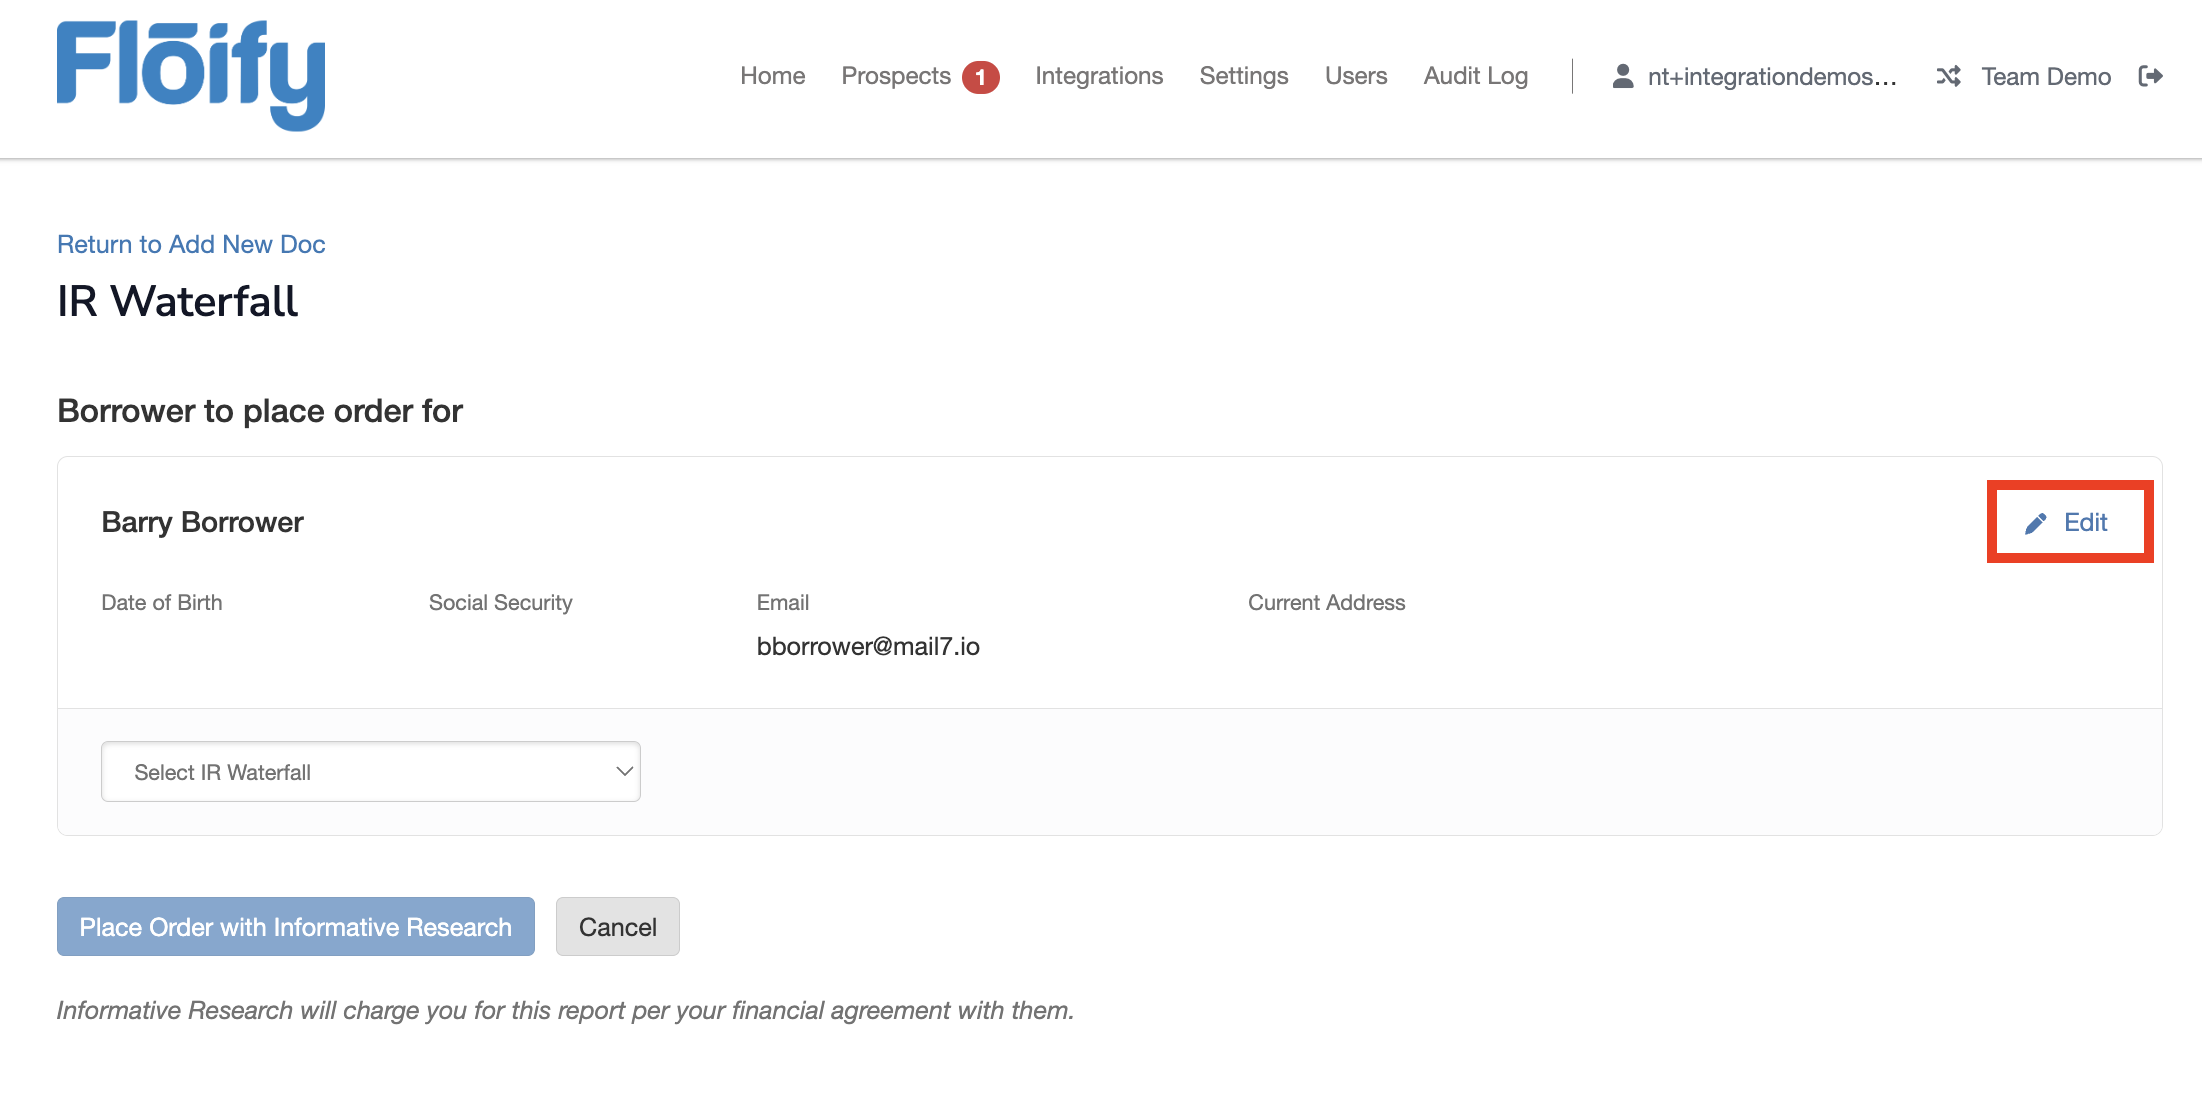This screenshot has width=2202, height=1116.
Task: Select the Users navigation item
Action: (x=1355, y=75)
